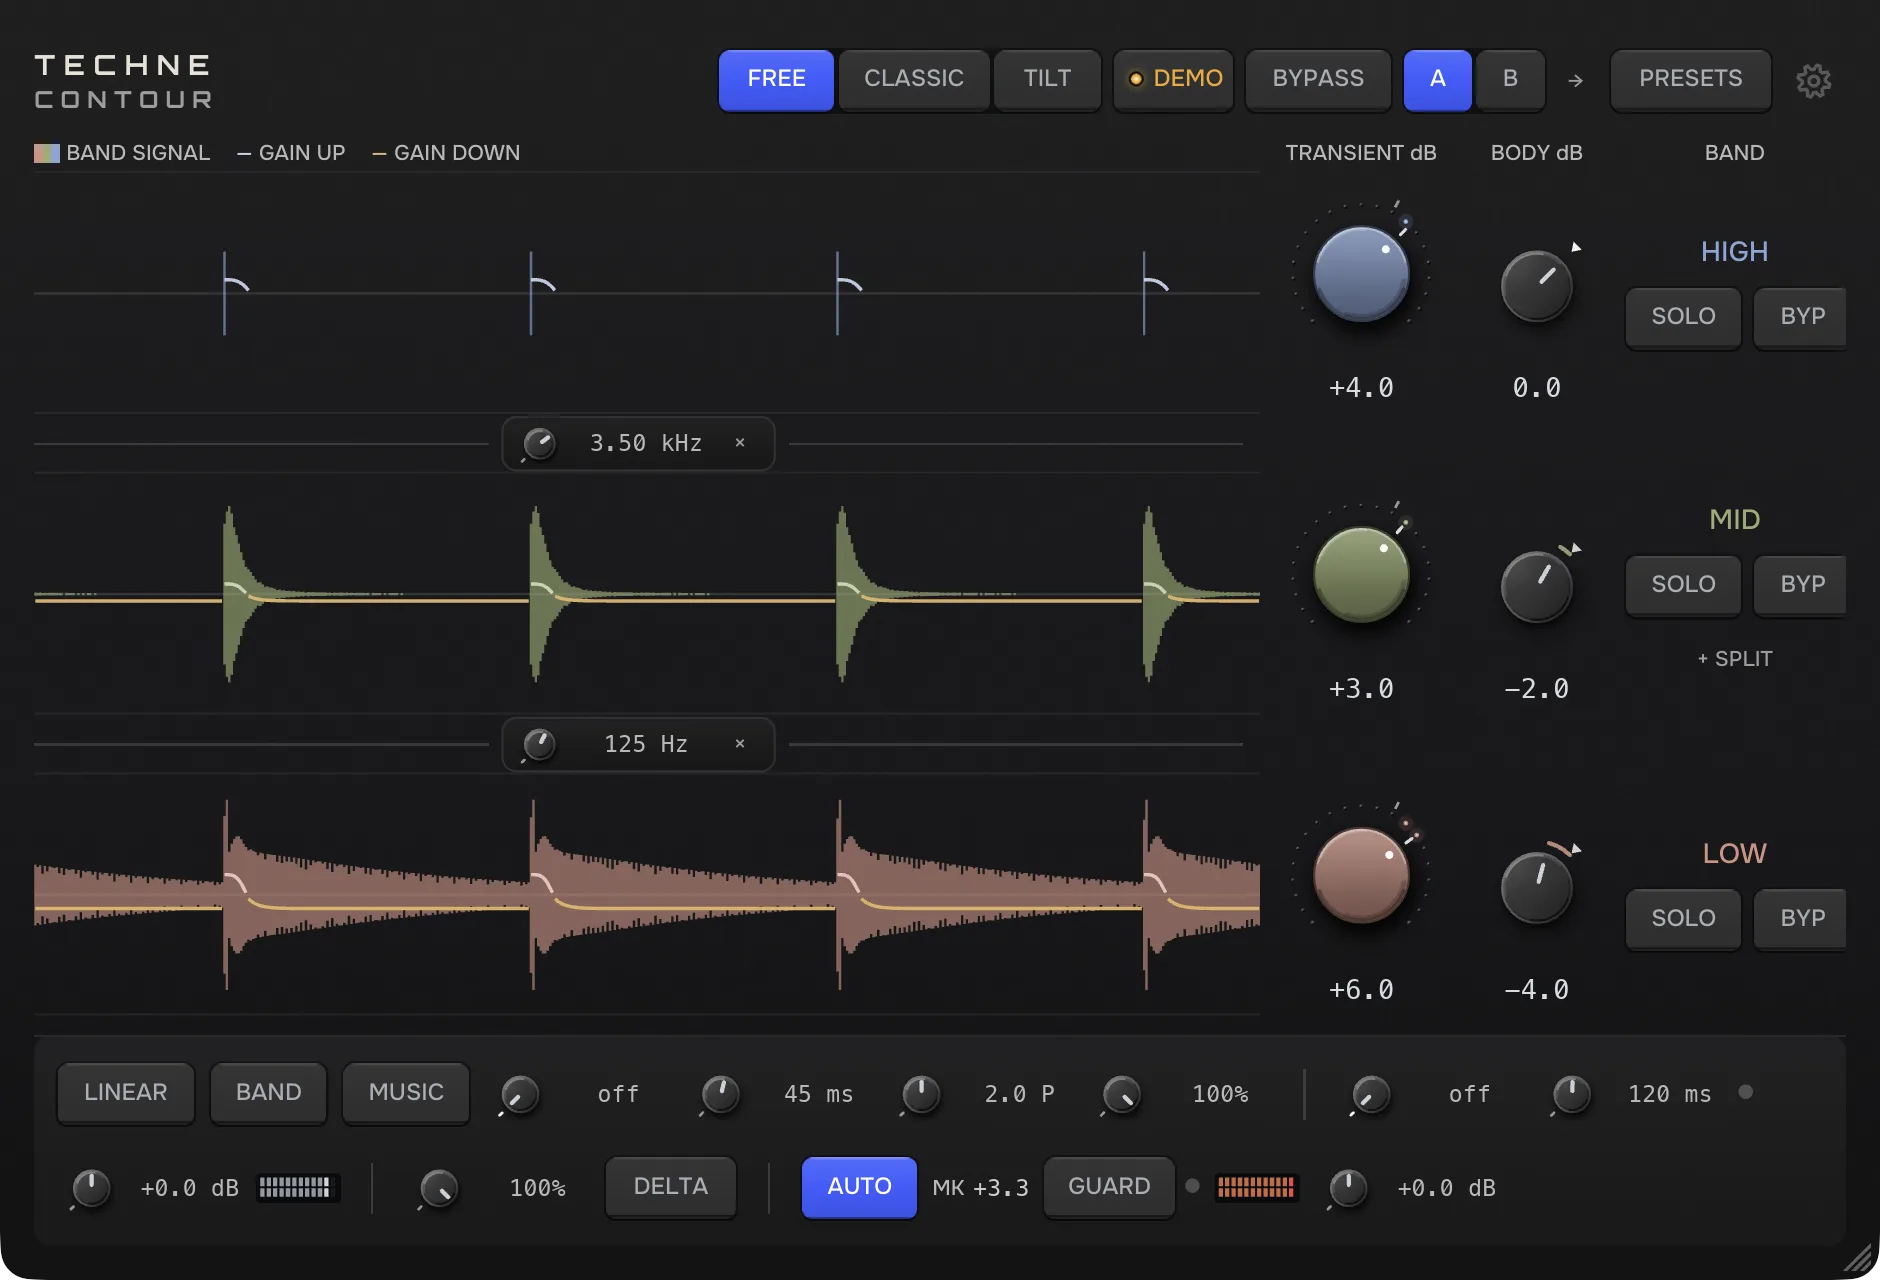
Task: Select state slot A
Action: 1438,80
